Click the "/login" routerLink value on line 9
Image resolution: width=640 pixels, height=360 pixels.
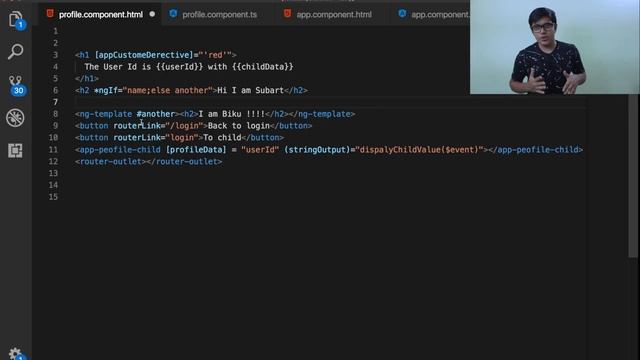click(x=184, y=126)
